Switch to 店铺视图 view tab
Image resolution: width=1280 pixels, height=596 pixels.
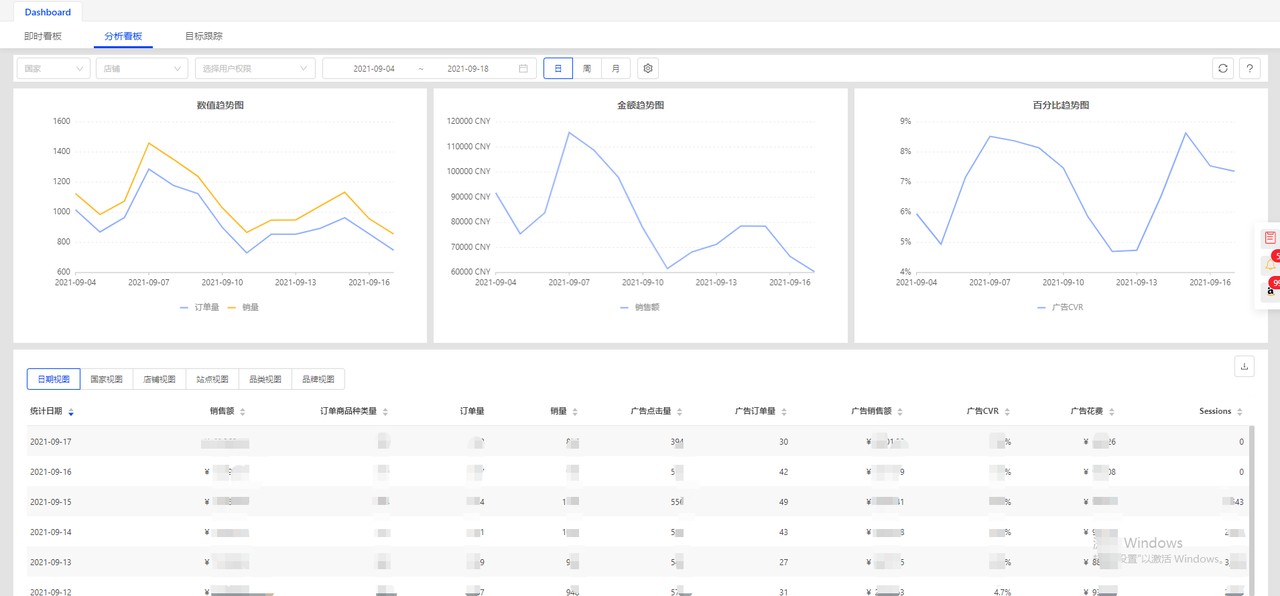click(x=159, y=379)
